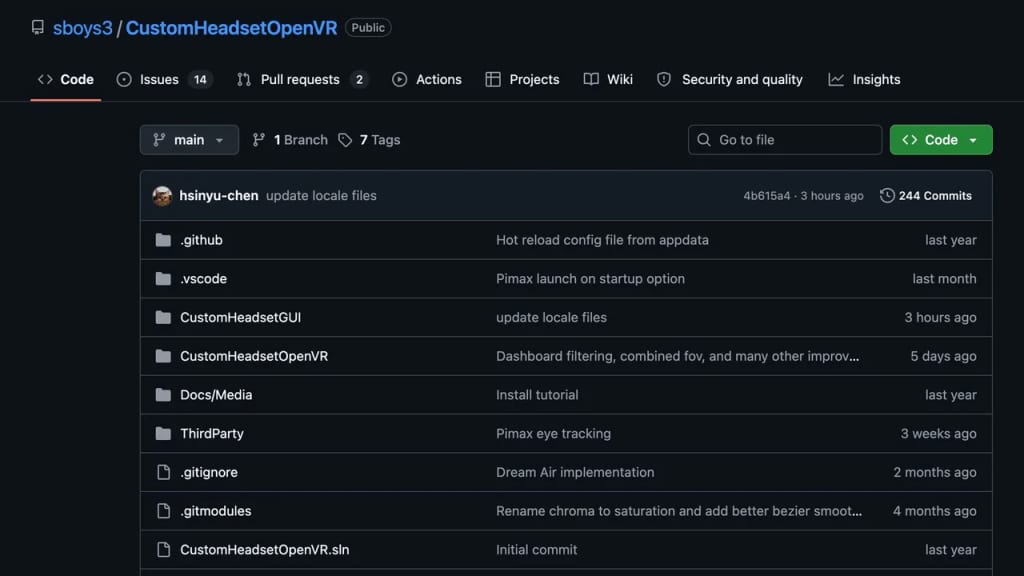Image resolution: width=1024 pixels, height=576 pixels.
Task: Click '2 months ago' timestamp in .gitignore row
Action: [935, 472]
